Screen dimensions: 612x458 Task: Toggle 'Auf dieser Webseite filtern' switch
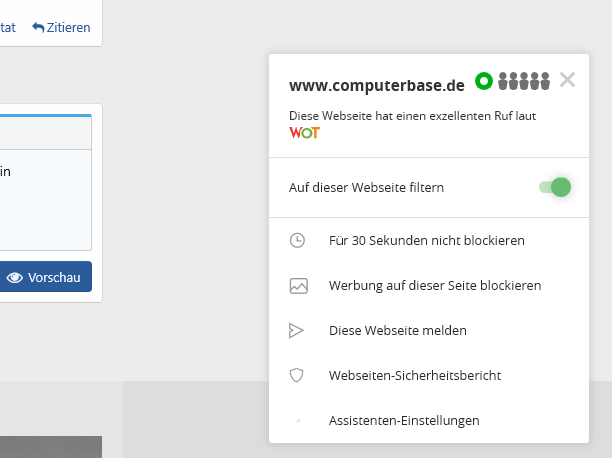[x=555, y=187]
